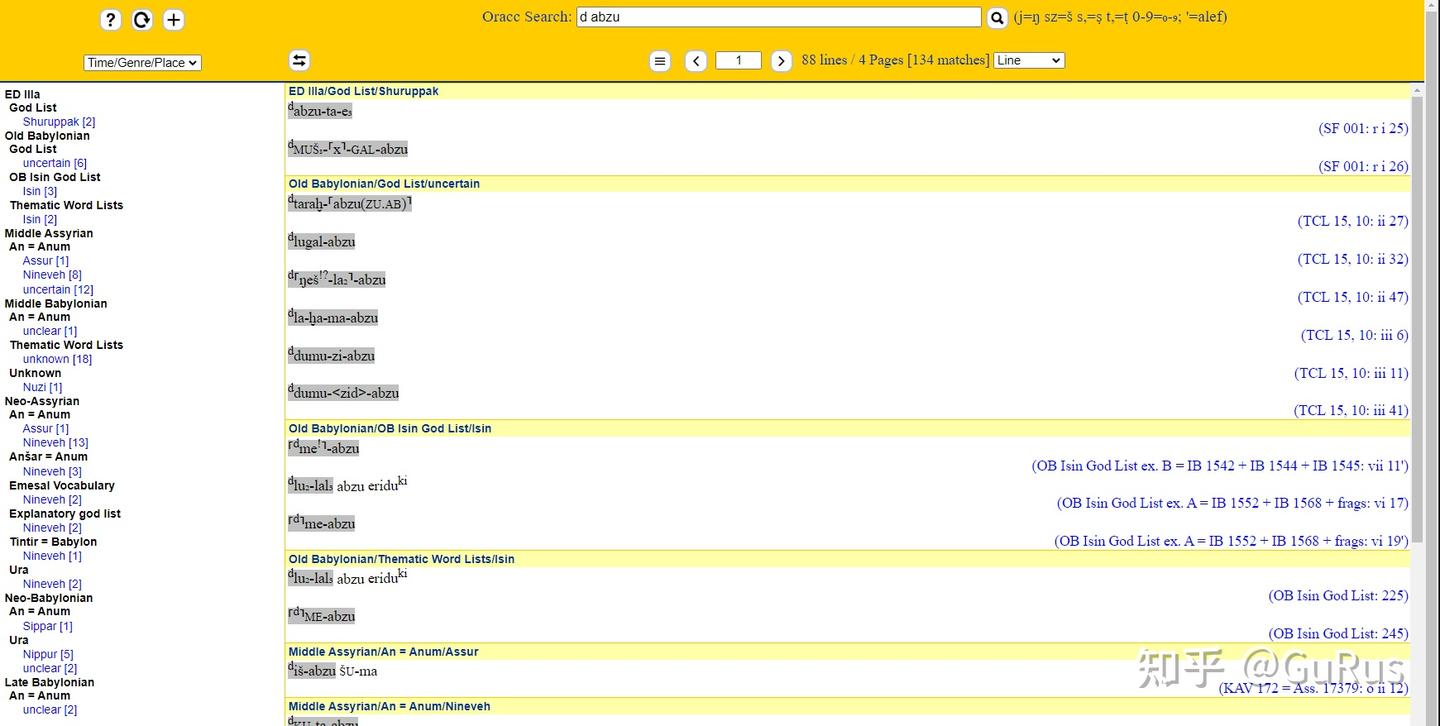Screen dimensions: 1440x726
Task: Click heading Old Babylonian/God List/uncertain
Action: [384, 184]
